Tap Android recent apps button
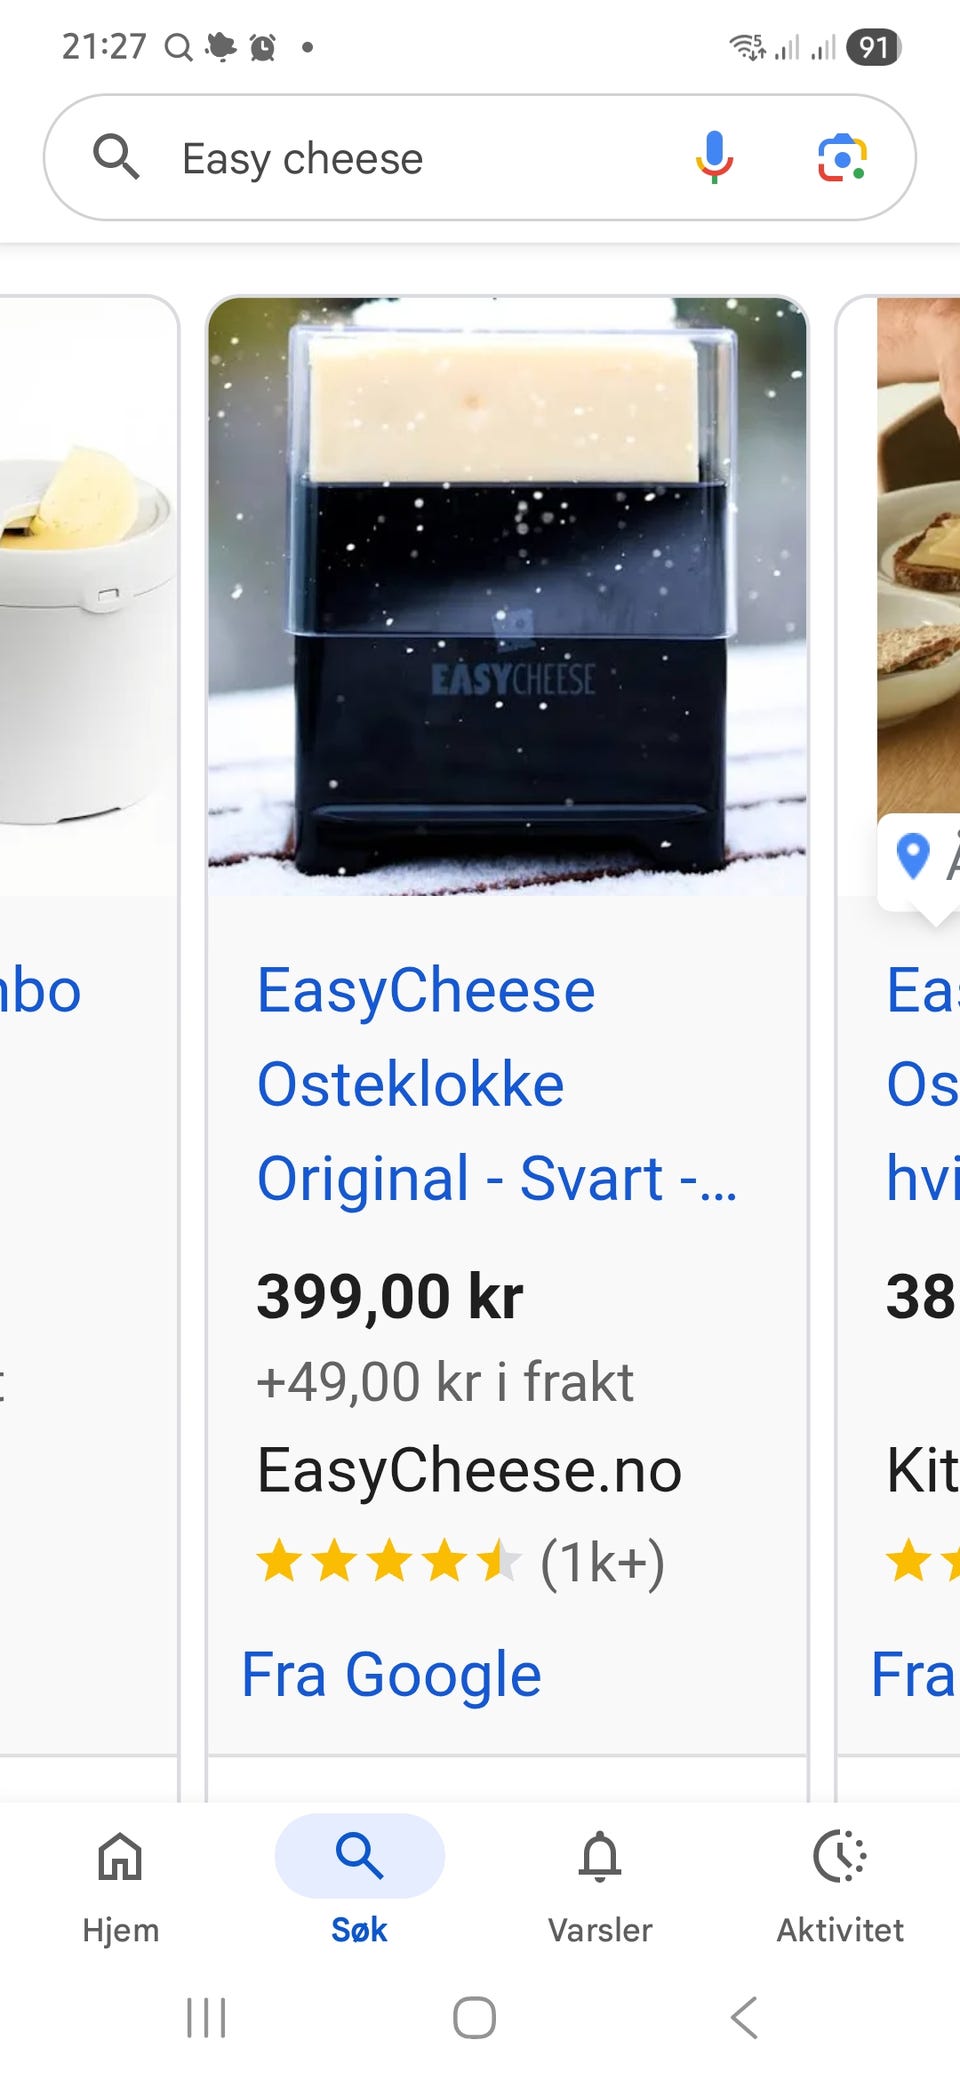The image size is (960, 2080). [x=206, y=2017]
